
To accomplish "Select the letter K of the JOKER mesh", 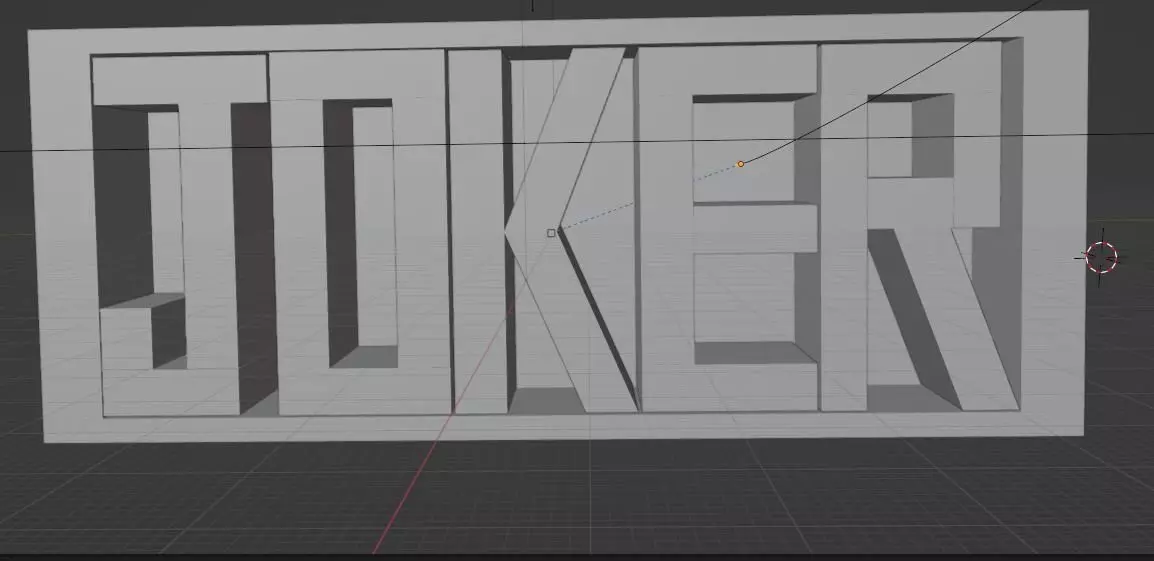I will coord(545,228).
